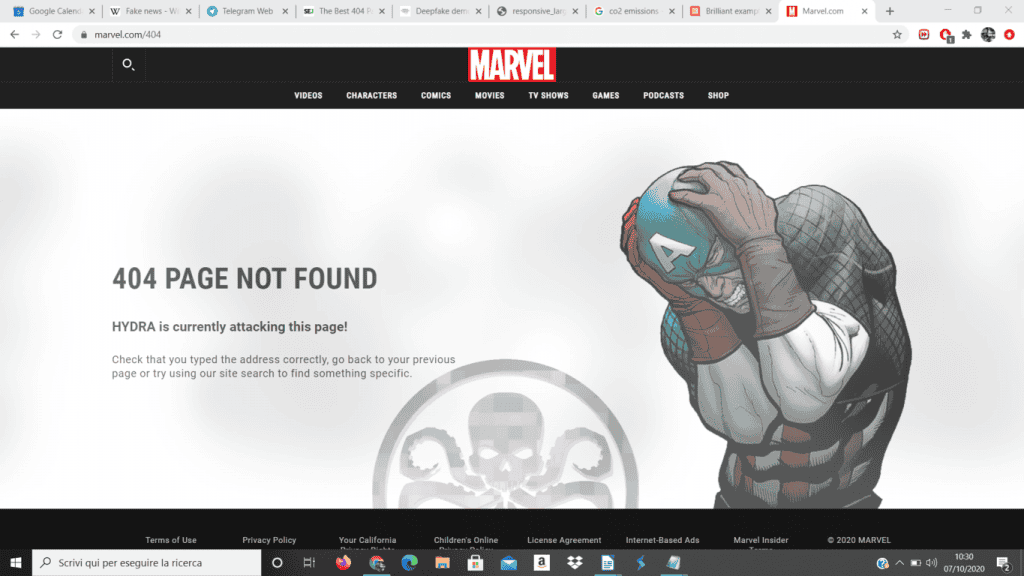Open the notification center icon
This screenshot has width=1024, height=576.
[x=1004, y=563]
